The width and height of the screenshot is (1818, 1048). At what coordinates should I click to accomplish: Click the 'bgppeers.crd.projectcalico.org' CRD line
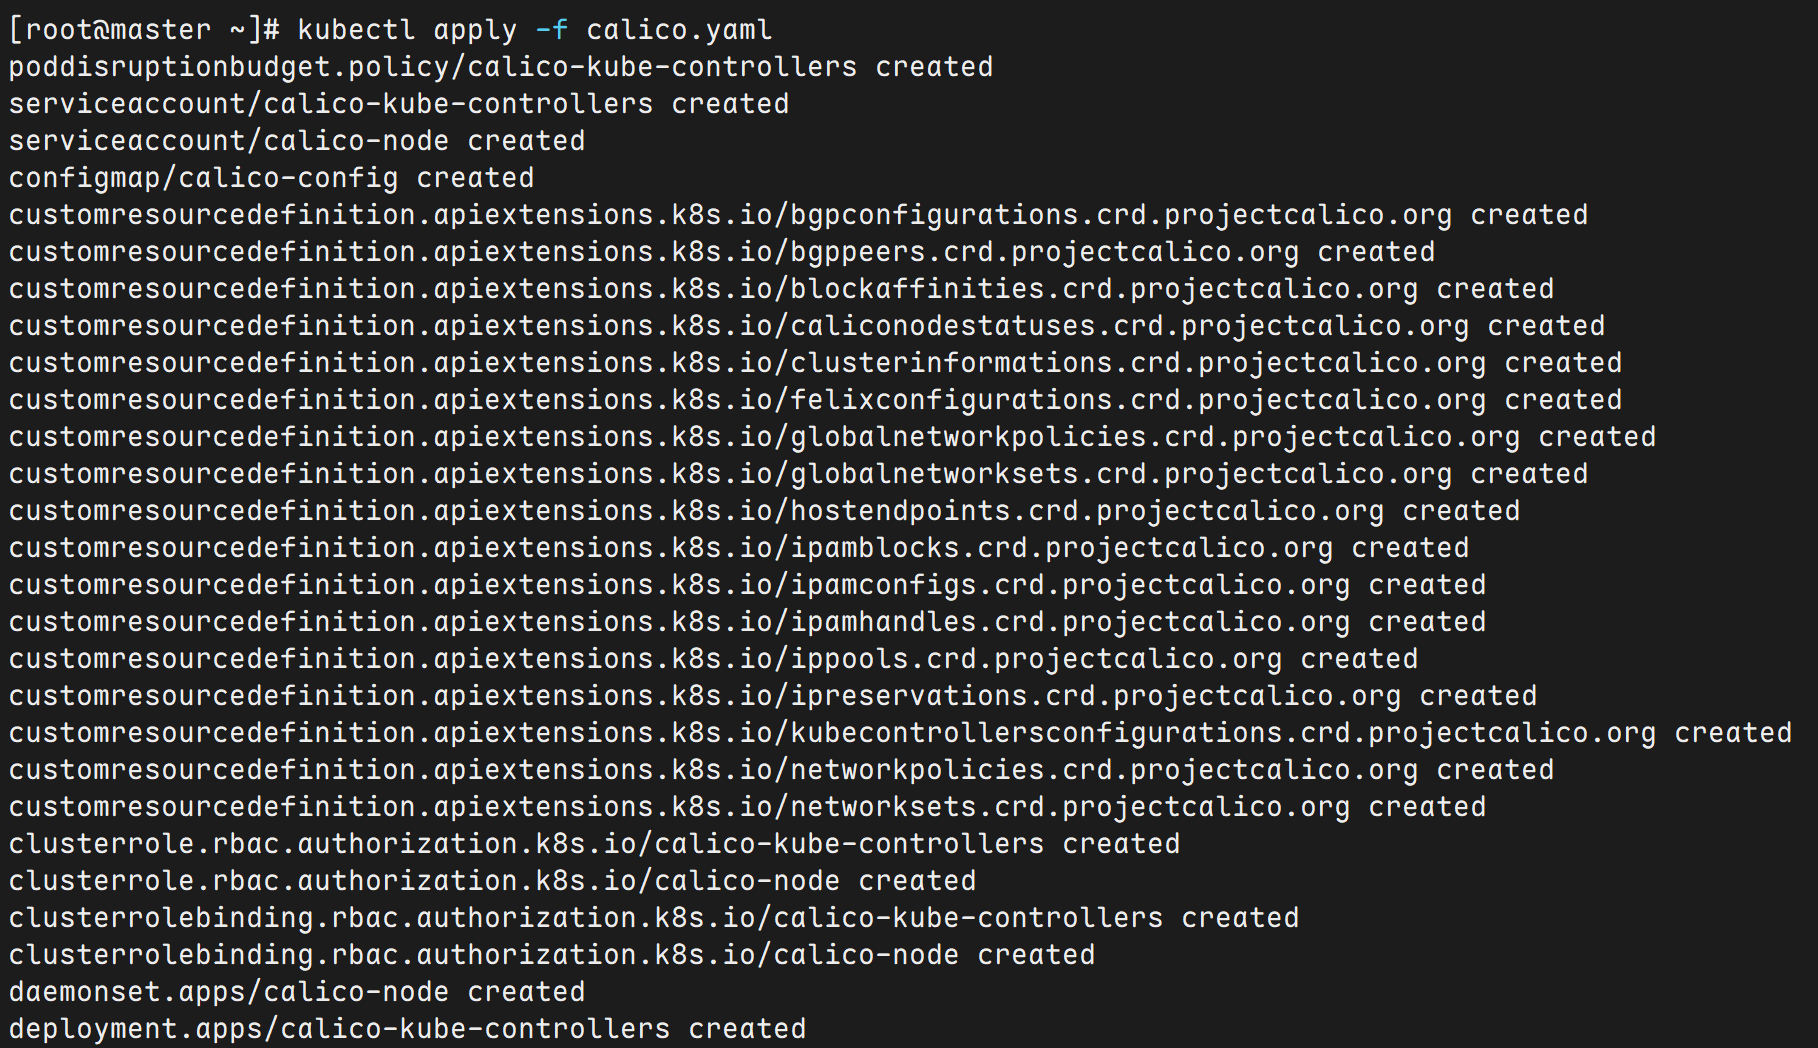pyautogui.click(x=722, y=252)
